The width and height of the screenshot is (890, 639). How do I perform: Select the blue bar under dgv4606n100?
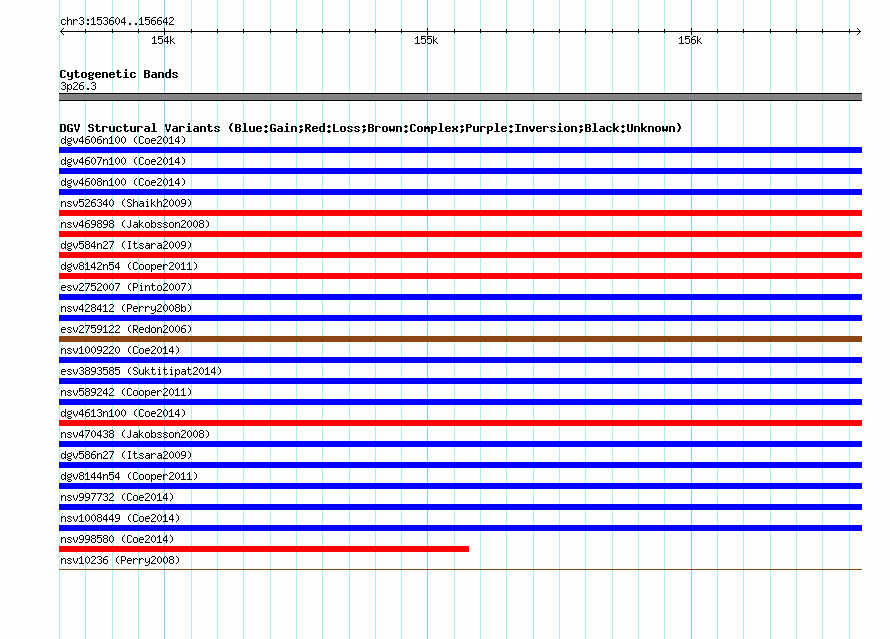(460, 150)
